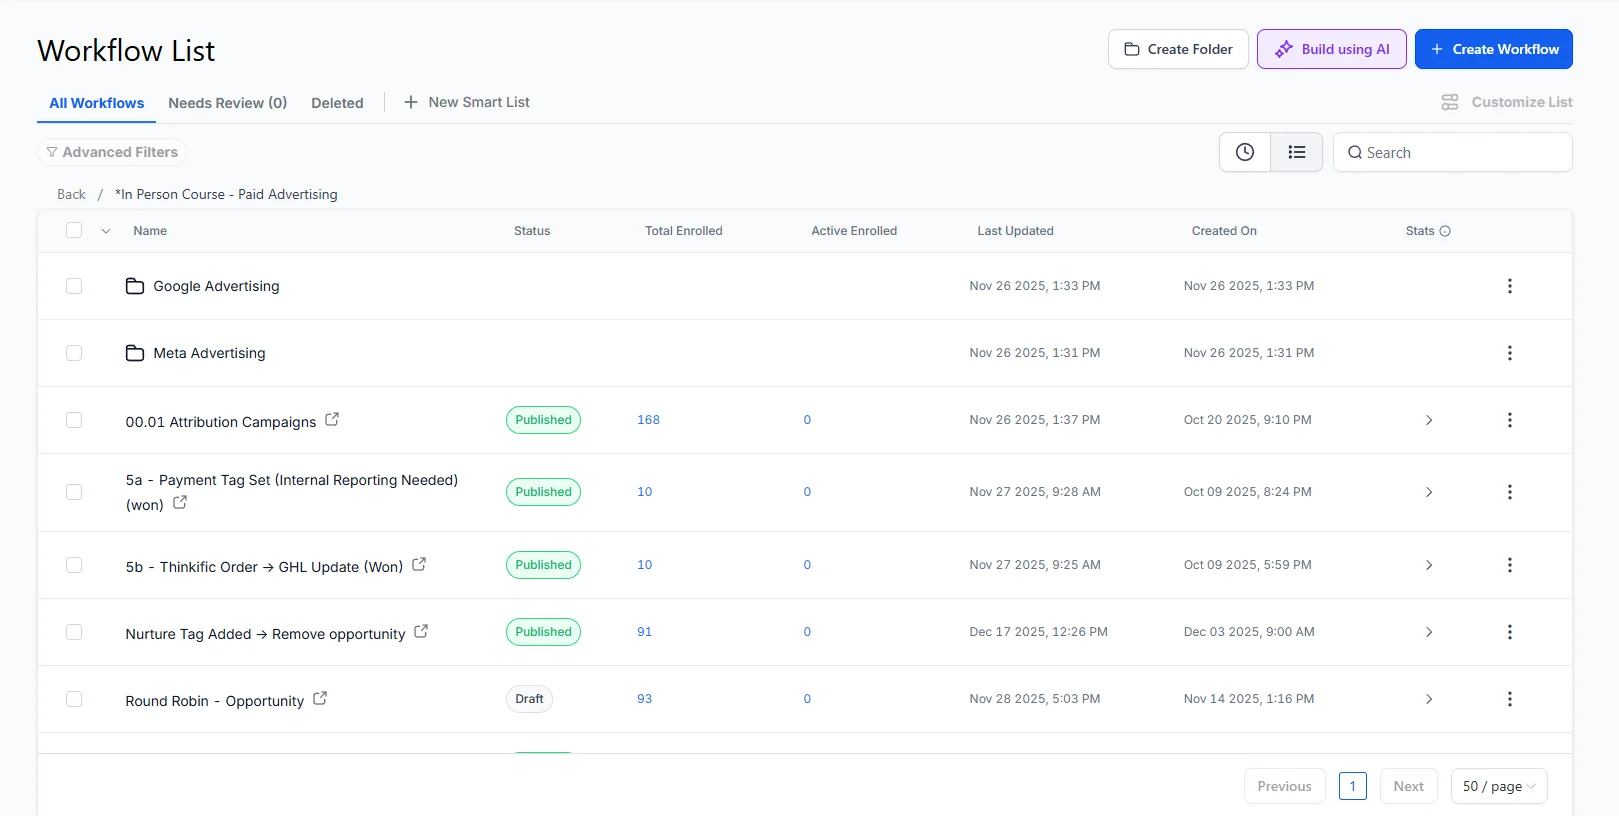Open more options for Round Robin Opportunity
The image size is (1619, 816).
coord(1510,699)
